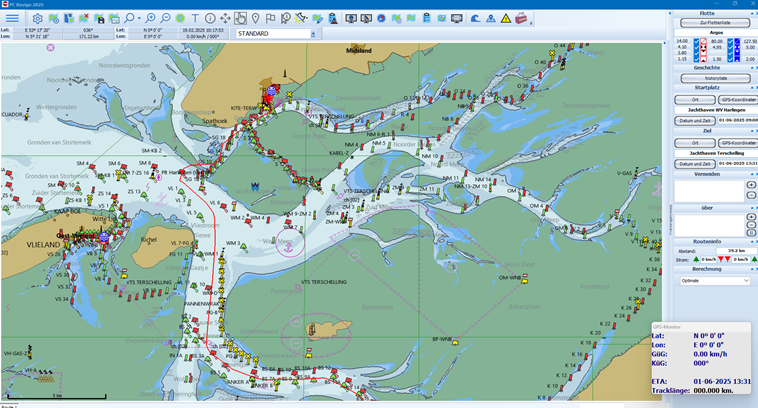Collapse the Routeninfo section
Screen dimensions: 758x408
tap(750, 241)
